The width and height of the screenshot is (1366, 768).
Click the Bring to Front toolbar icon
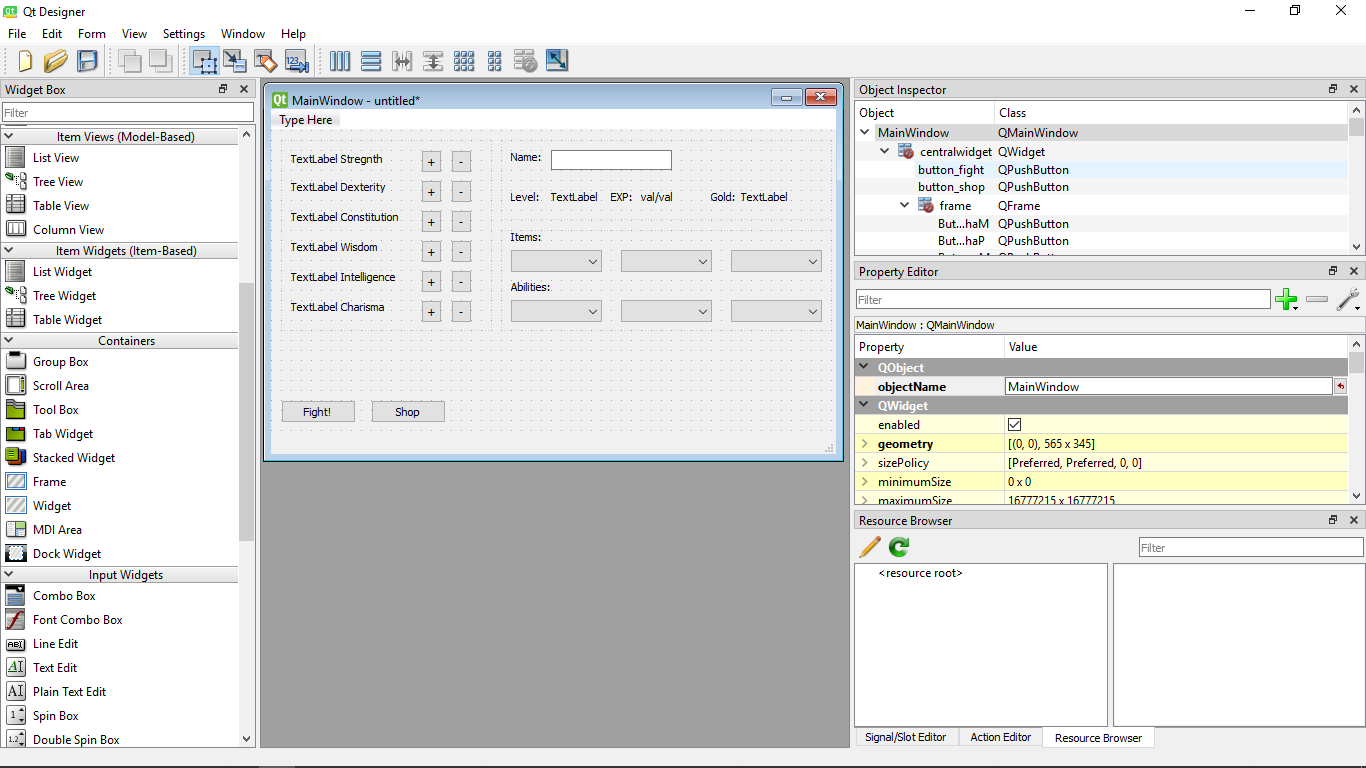click(x=160, y=61)
